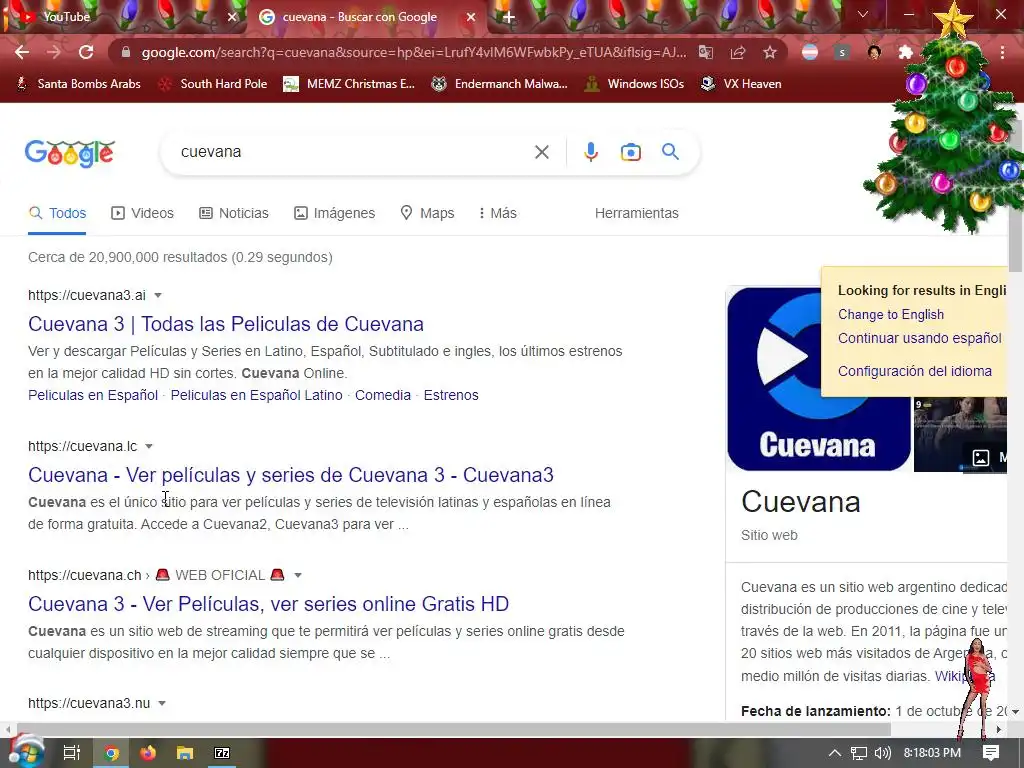Open the share page icon in address bar
Viewport: 1024px width, 768px height.
click(x=738, y=52)
